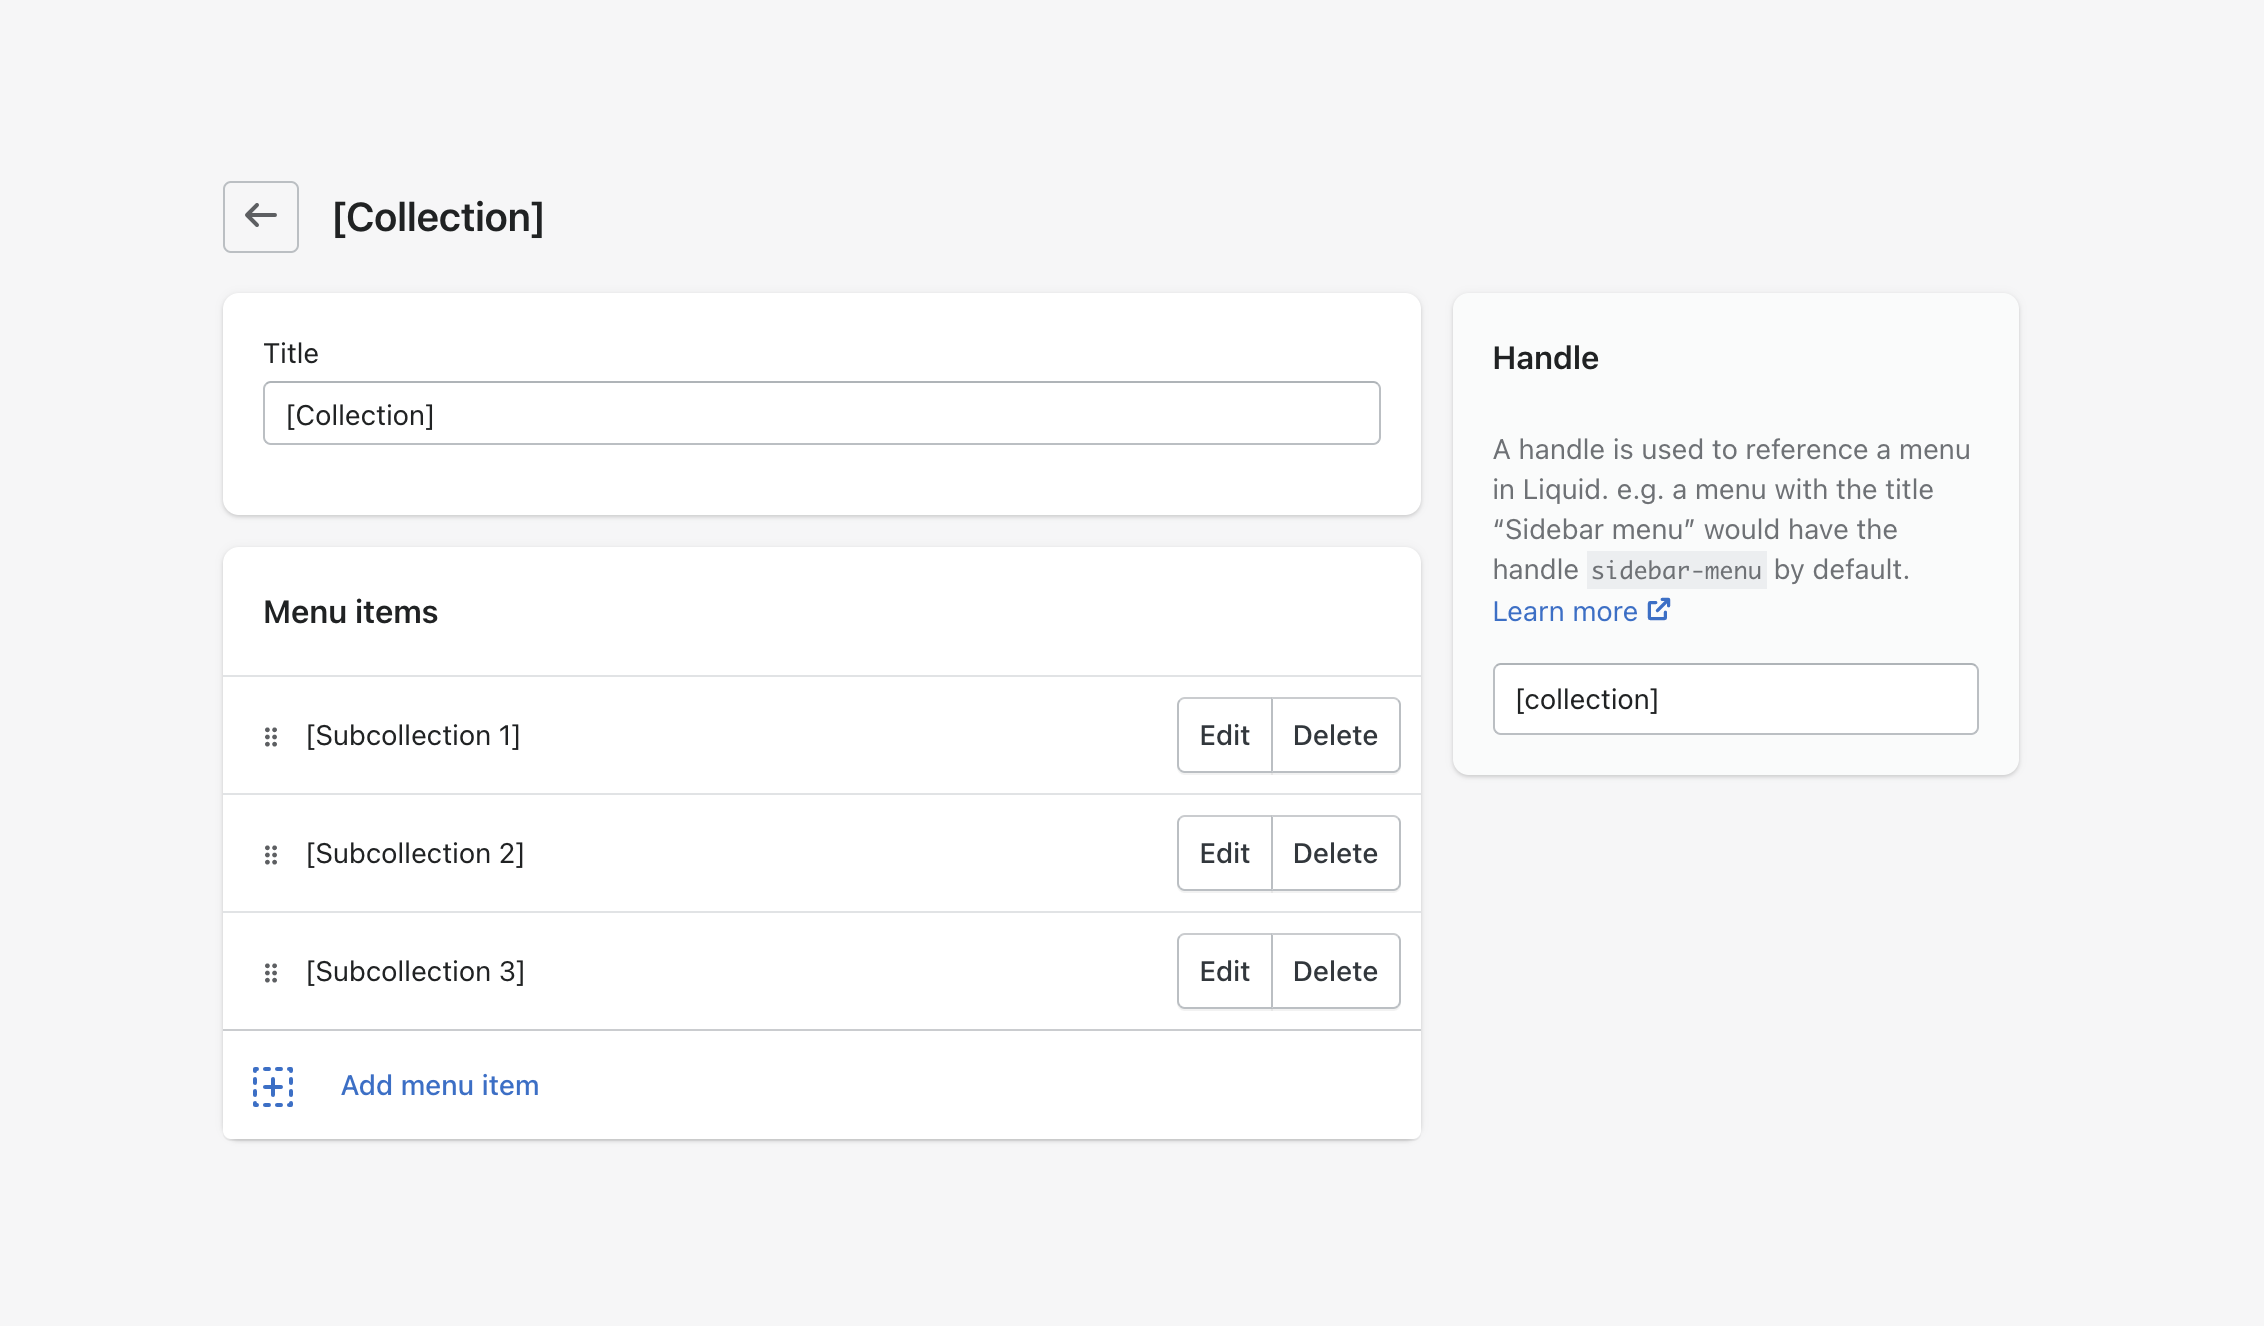Click the drag handle icon for Subcollection 1
The width and height of the screenshot is (2264, 1326).
273,734
